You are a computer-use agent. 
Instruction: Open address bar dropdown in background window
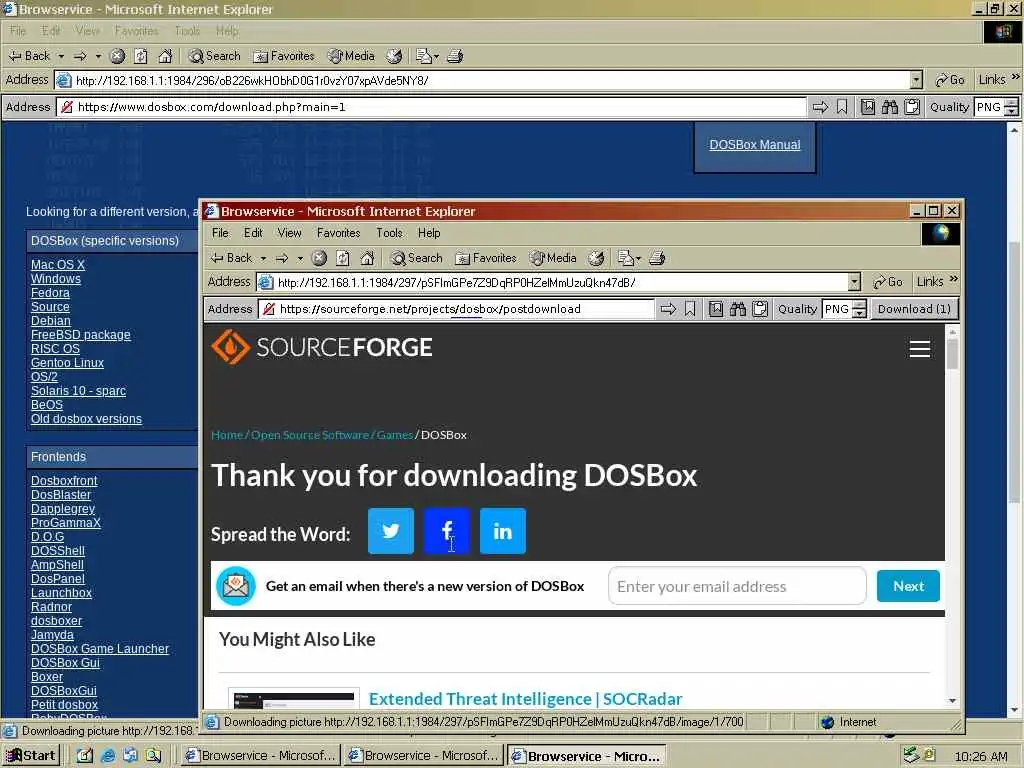click(916, 80)
